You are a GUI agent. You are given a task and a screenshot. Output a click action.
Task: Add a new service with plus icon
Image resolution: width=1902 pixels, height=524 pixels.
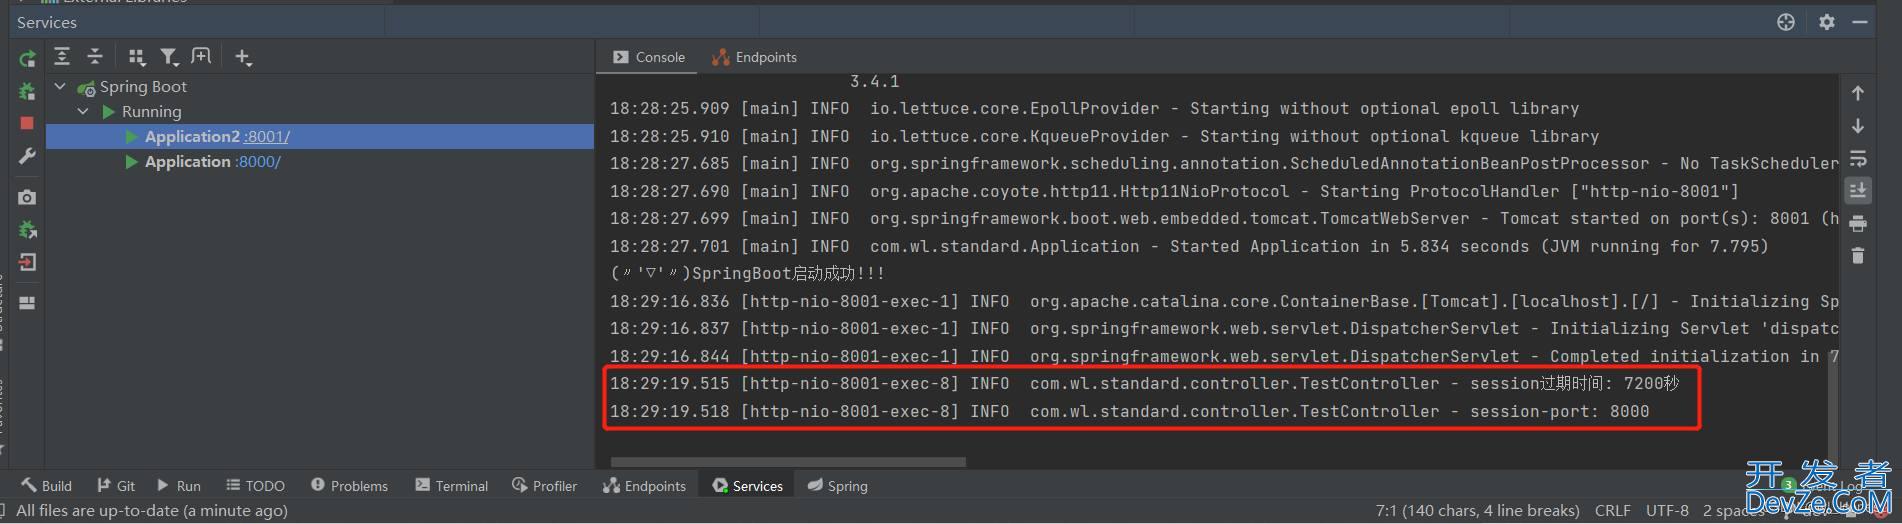point(243,57)
